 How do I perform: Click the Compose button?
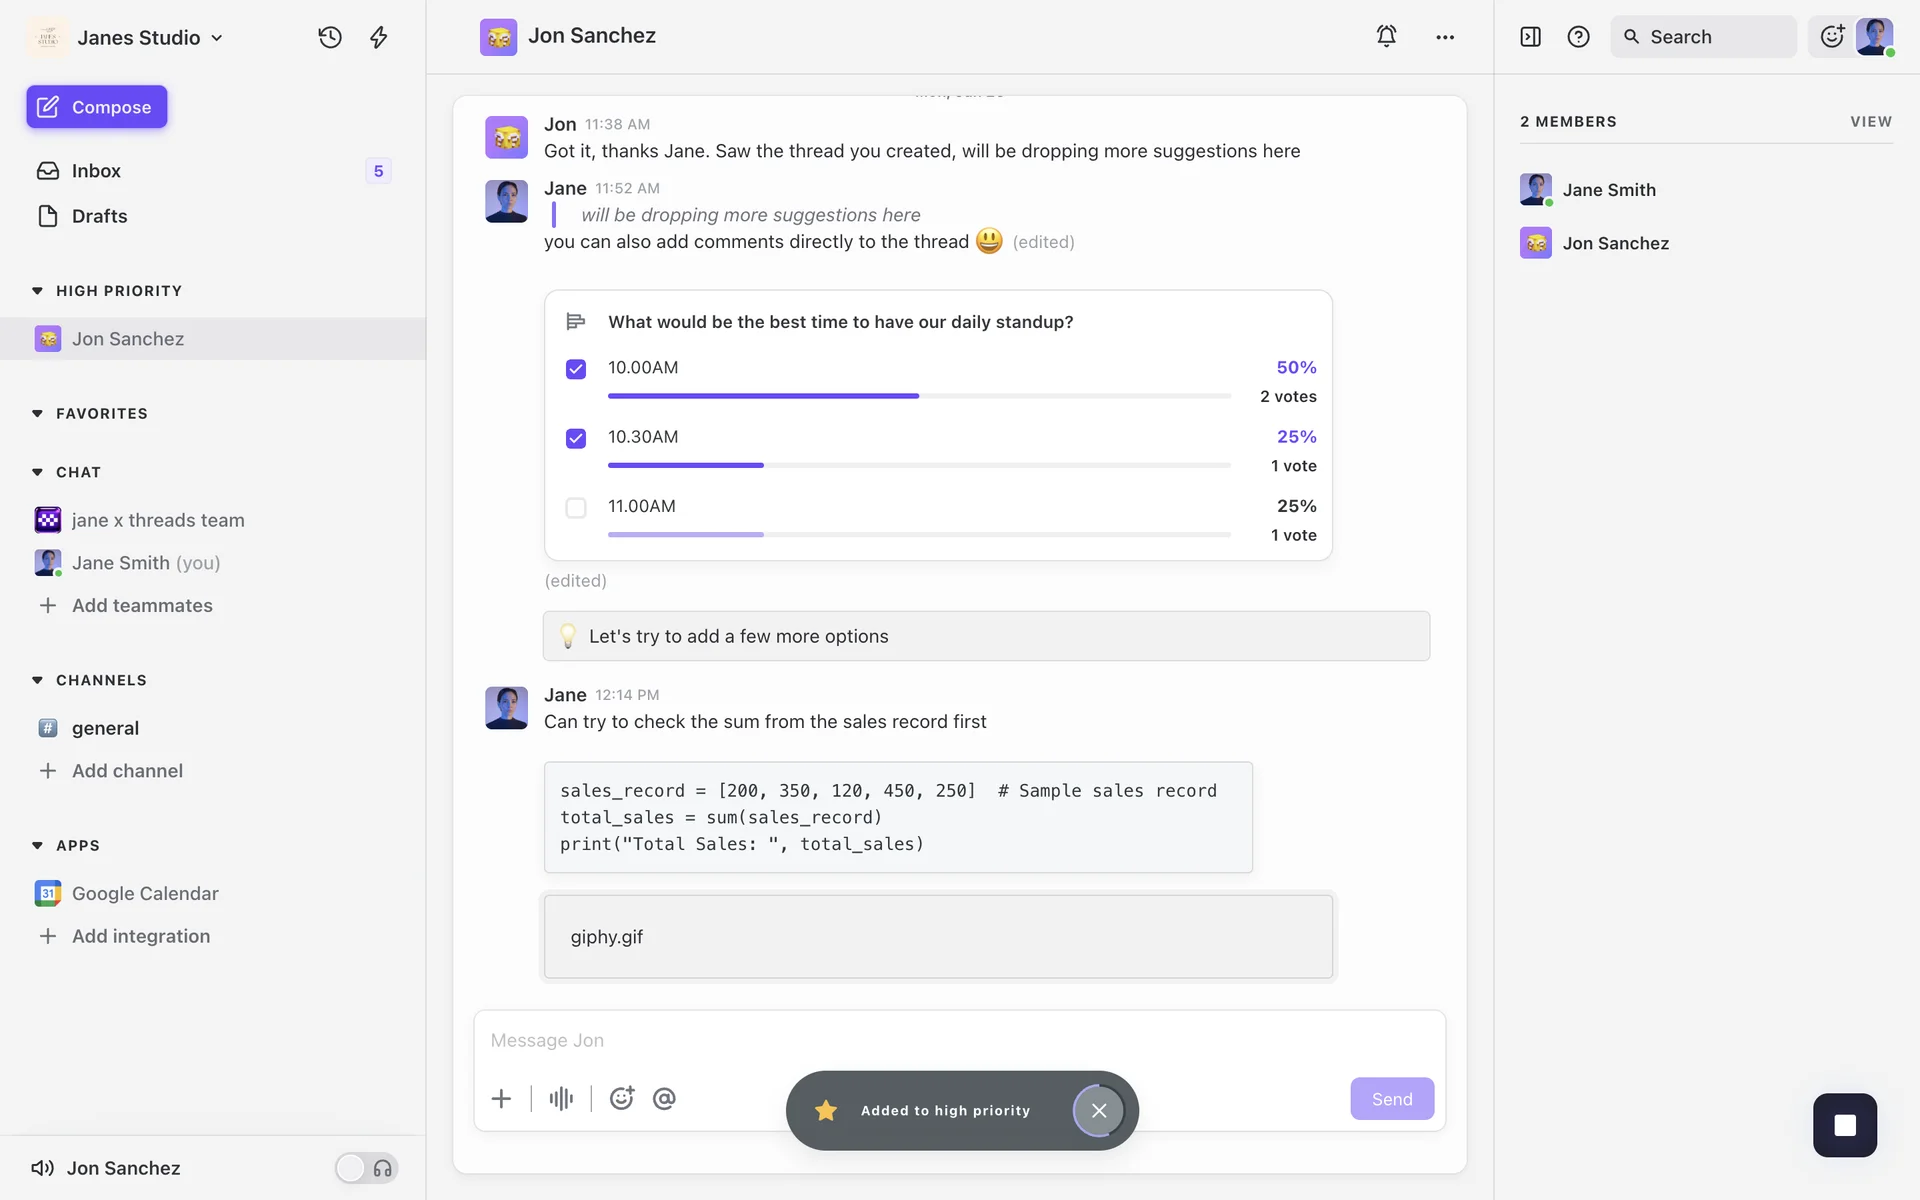(97, 107)
